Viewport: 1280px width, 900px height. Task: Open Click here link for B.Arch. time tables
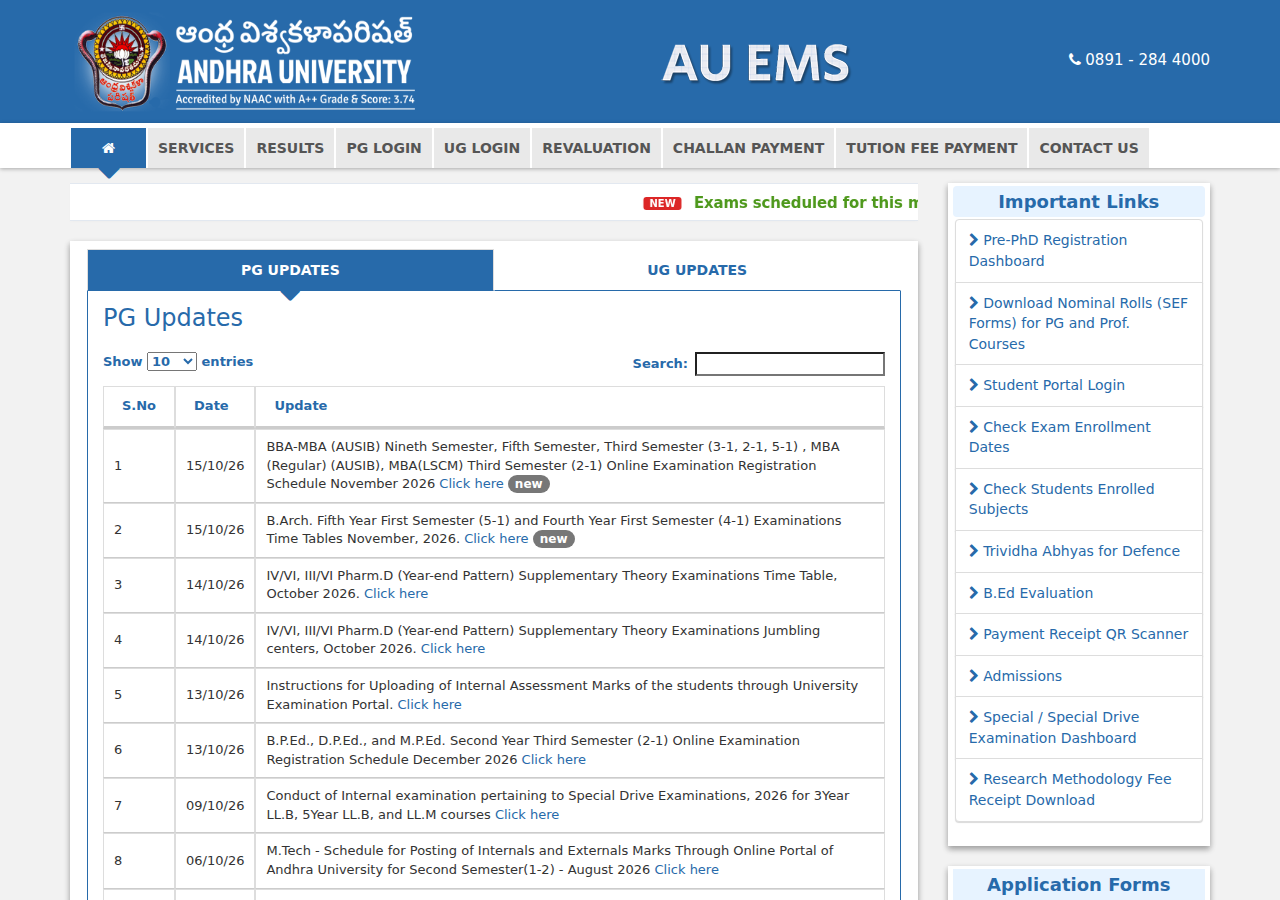pyautogui.click(x=496, y=539)
